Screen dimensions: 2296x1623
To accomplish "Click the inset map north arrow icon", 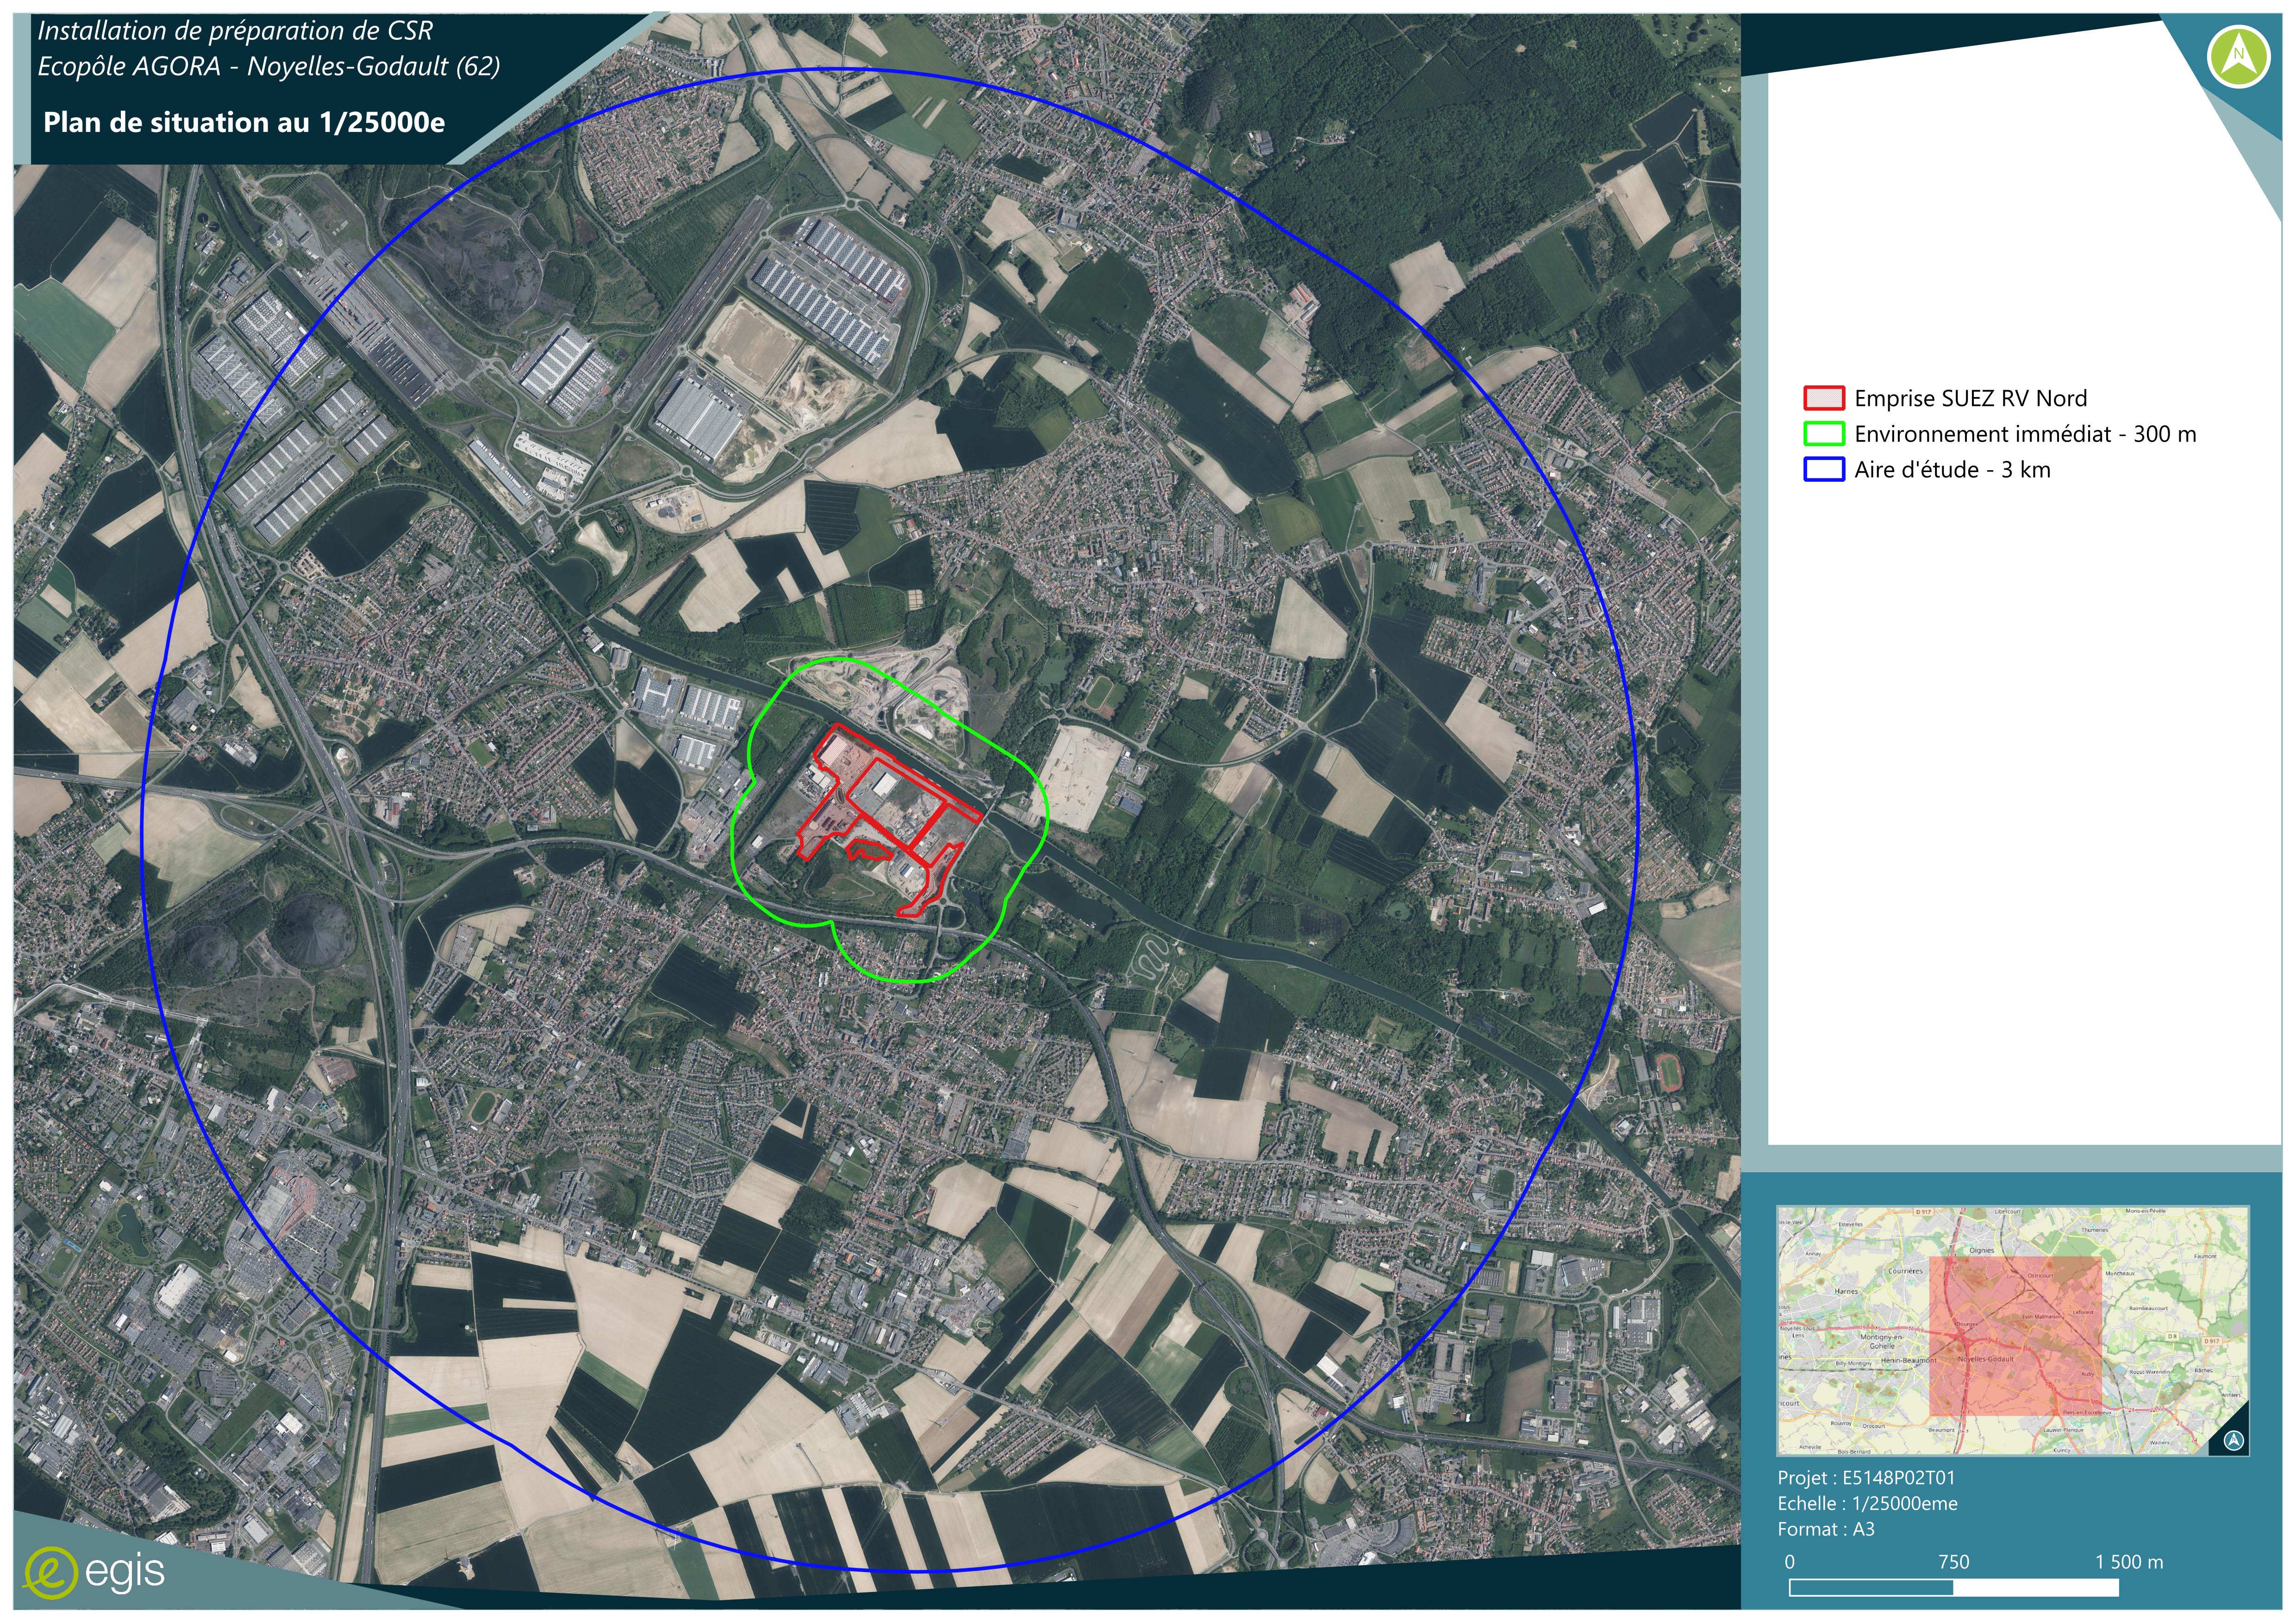I will [2235, 1440].
